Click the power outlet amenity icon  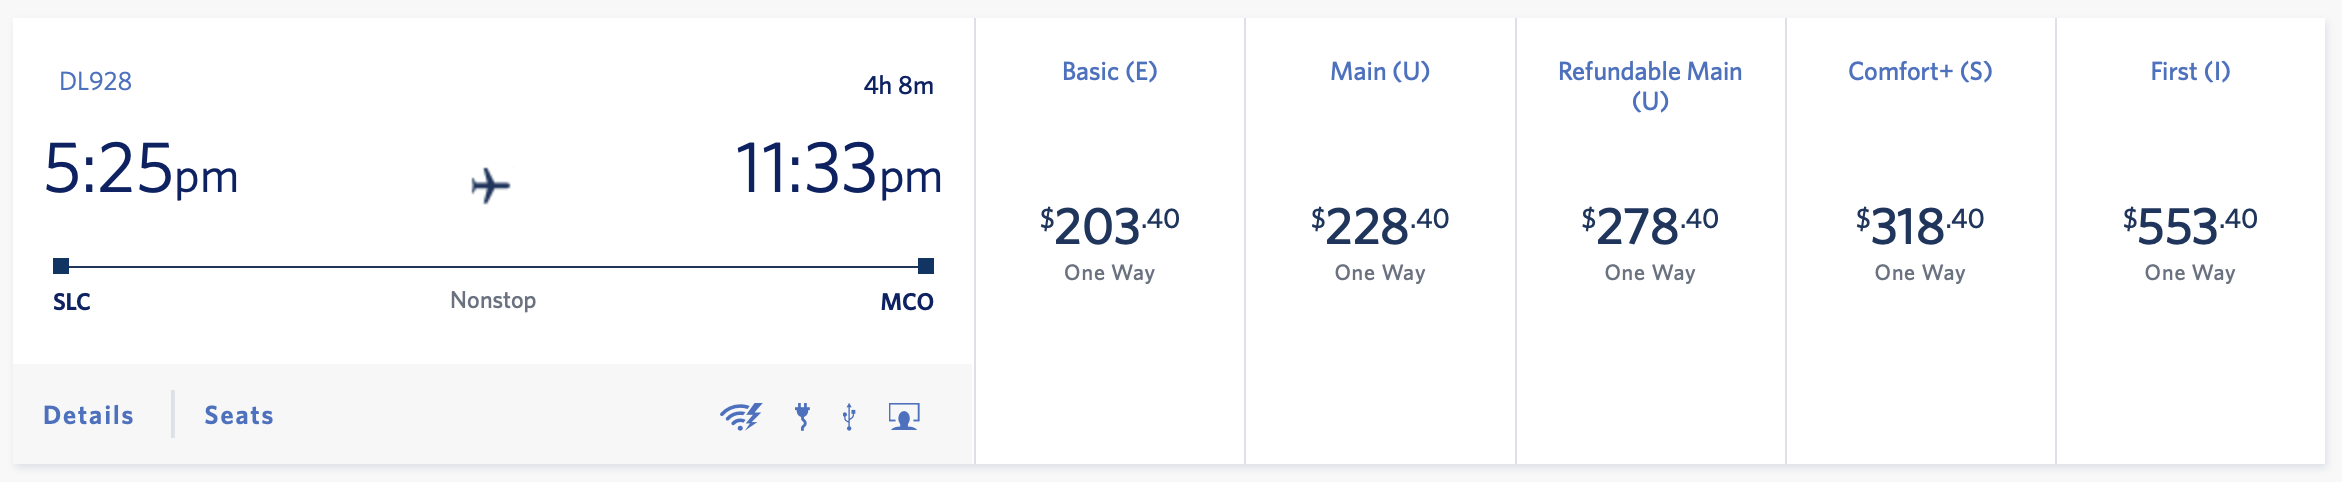[x=802, y=416]
